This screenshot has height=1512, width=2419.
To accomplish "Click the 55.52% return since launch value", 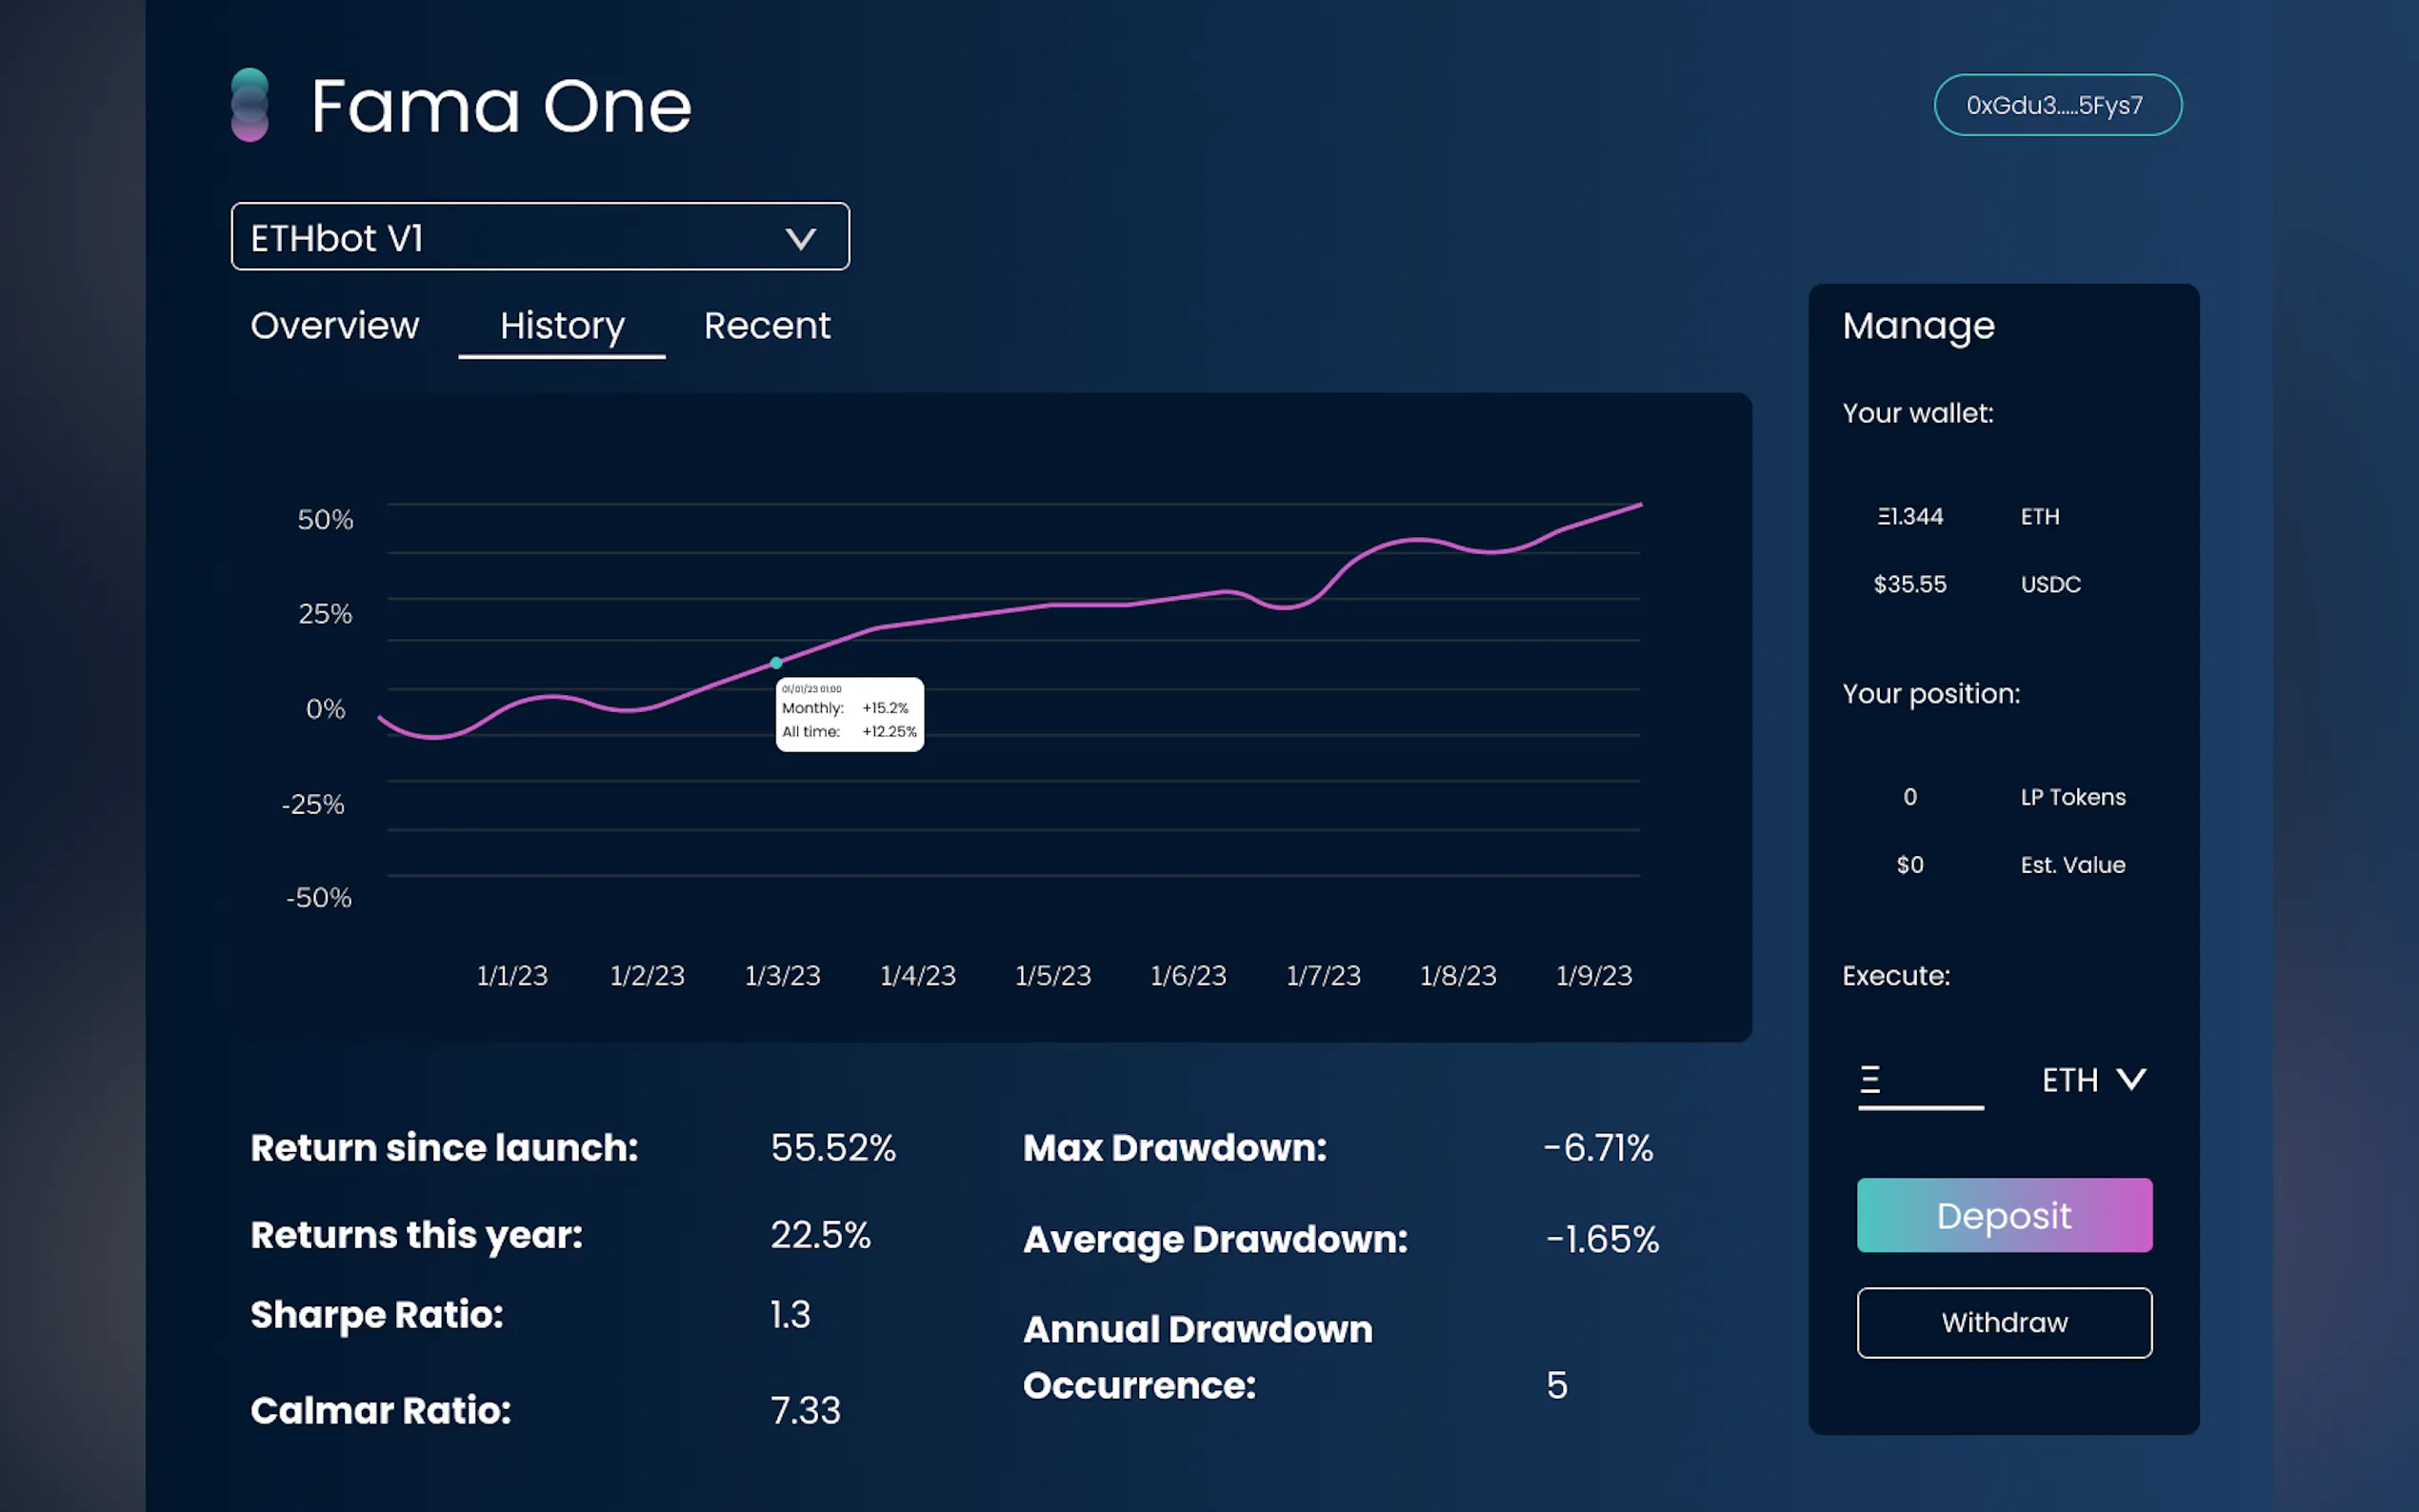I will [832, 1147].
